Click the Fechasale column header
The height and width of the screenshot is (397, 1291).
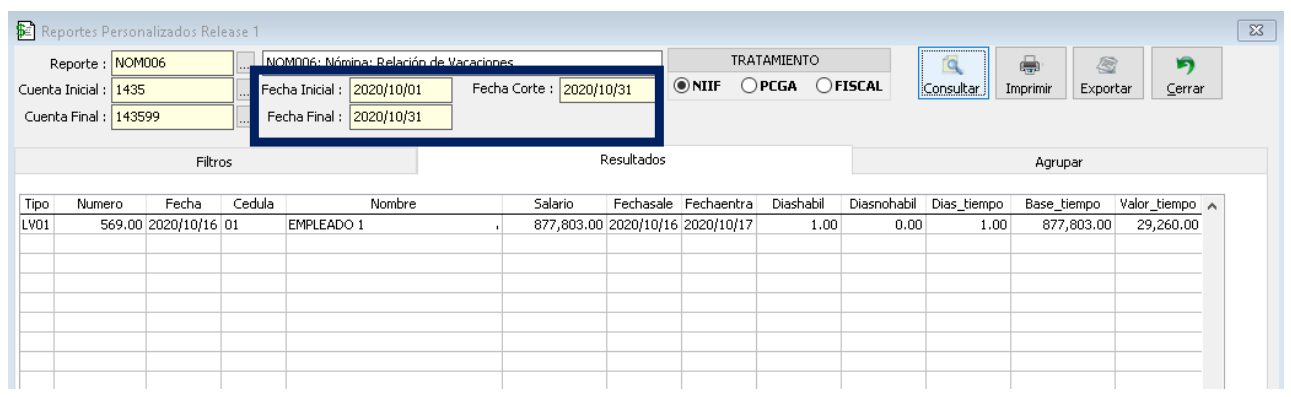tap(644, 204)
